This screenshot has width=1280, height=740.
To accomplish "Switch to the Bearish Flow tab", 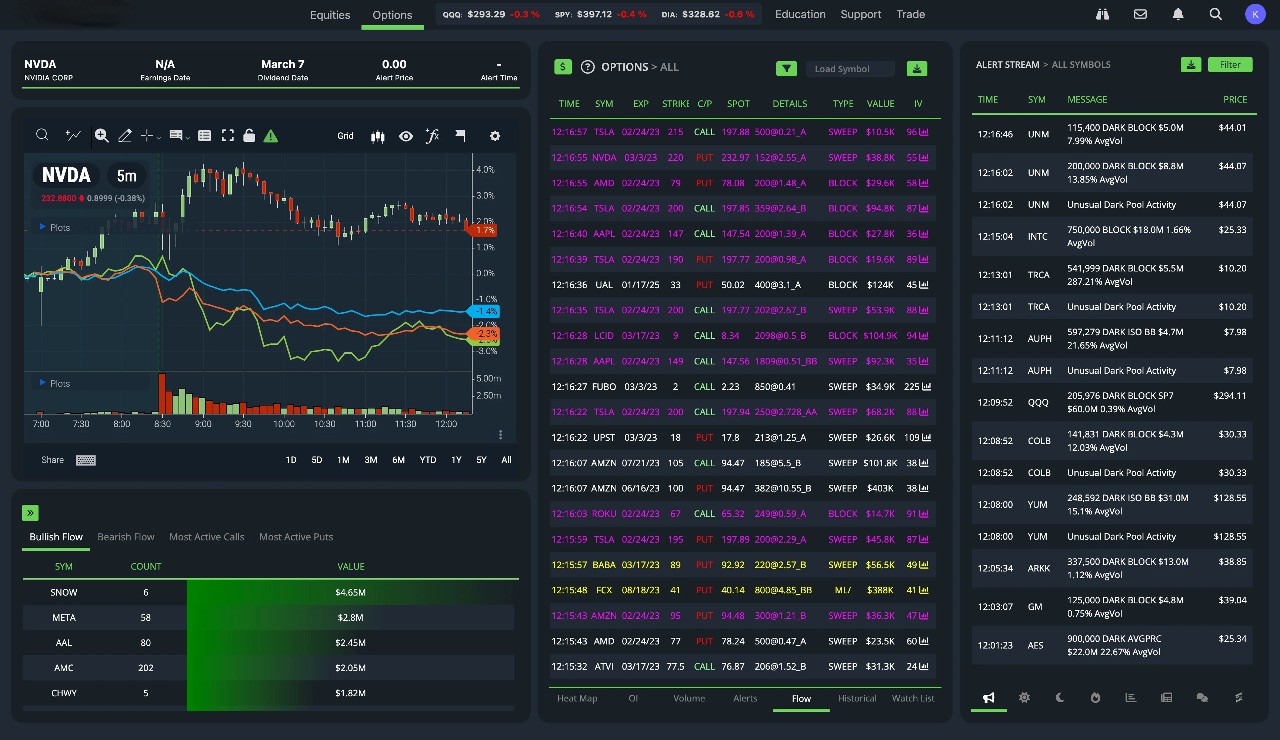I will (x=126, y=537).
